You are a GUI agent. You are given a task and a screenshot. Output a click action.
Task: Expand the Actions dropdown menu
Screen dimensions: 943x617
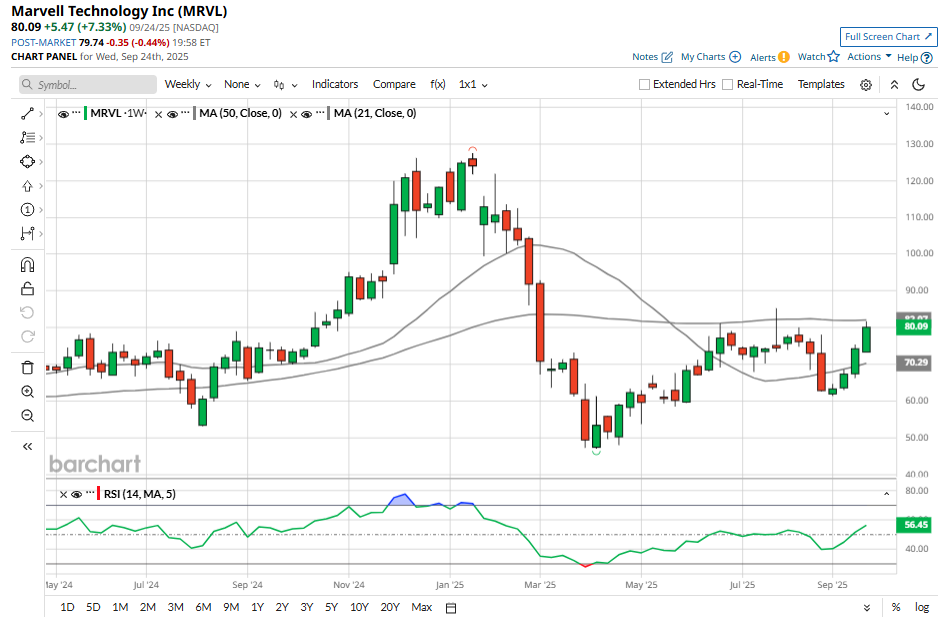click(x=869, y=57)
